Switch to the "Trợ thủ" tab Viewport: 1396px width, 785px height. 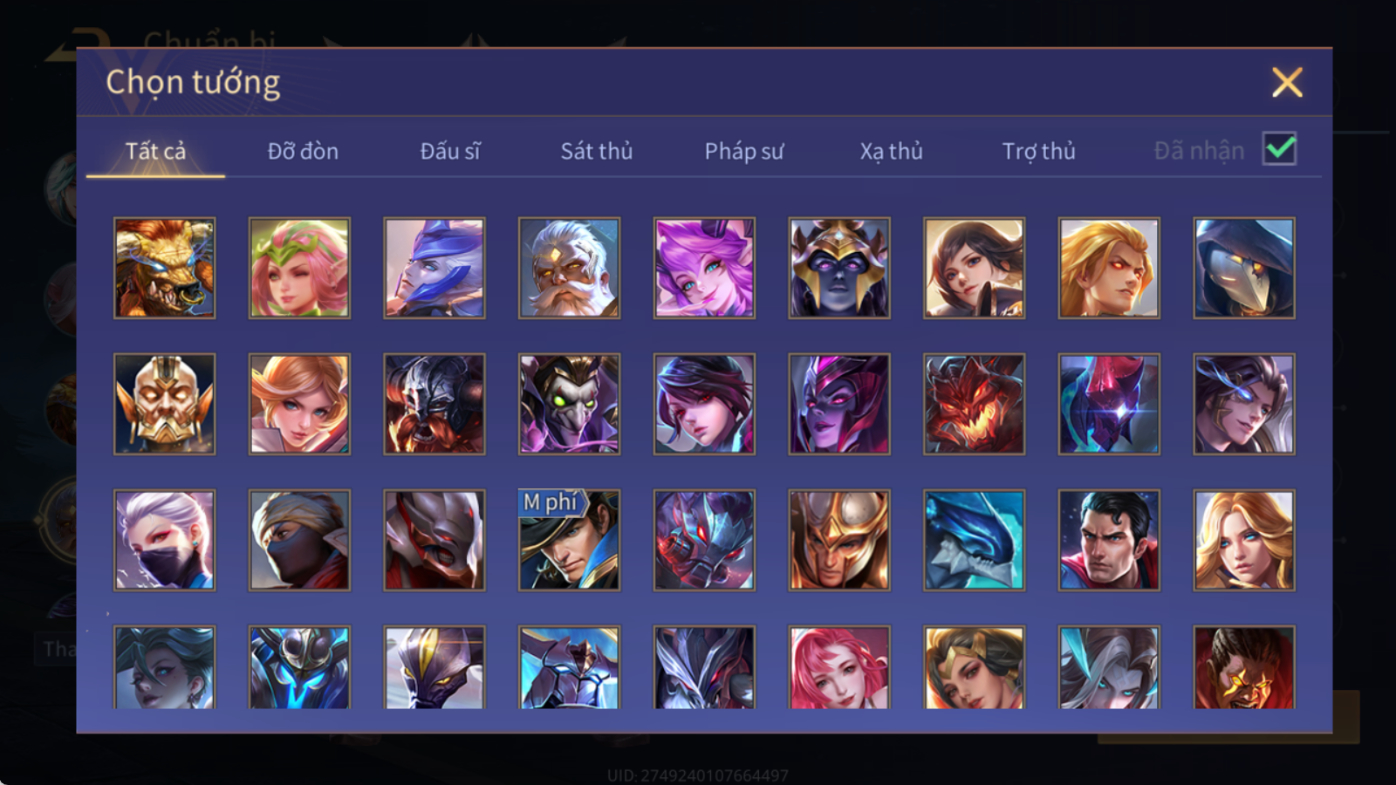pos(1039,151)
